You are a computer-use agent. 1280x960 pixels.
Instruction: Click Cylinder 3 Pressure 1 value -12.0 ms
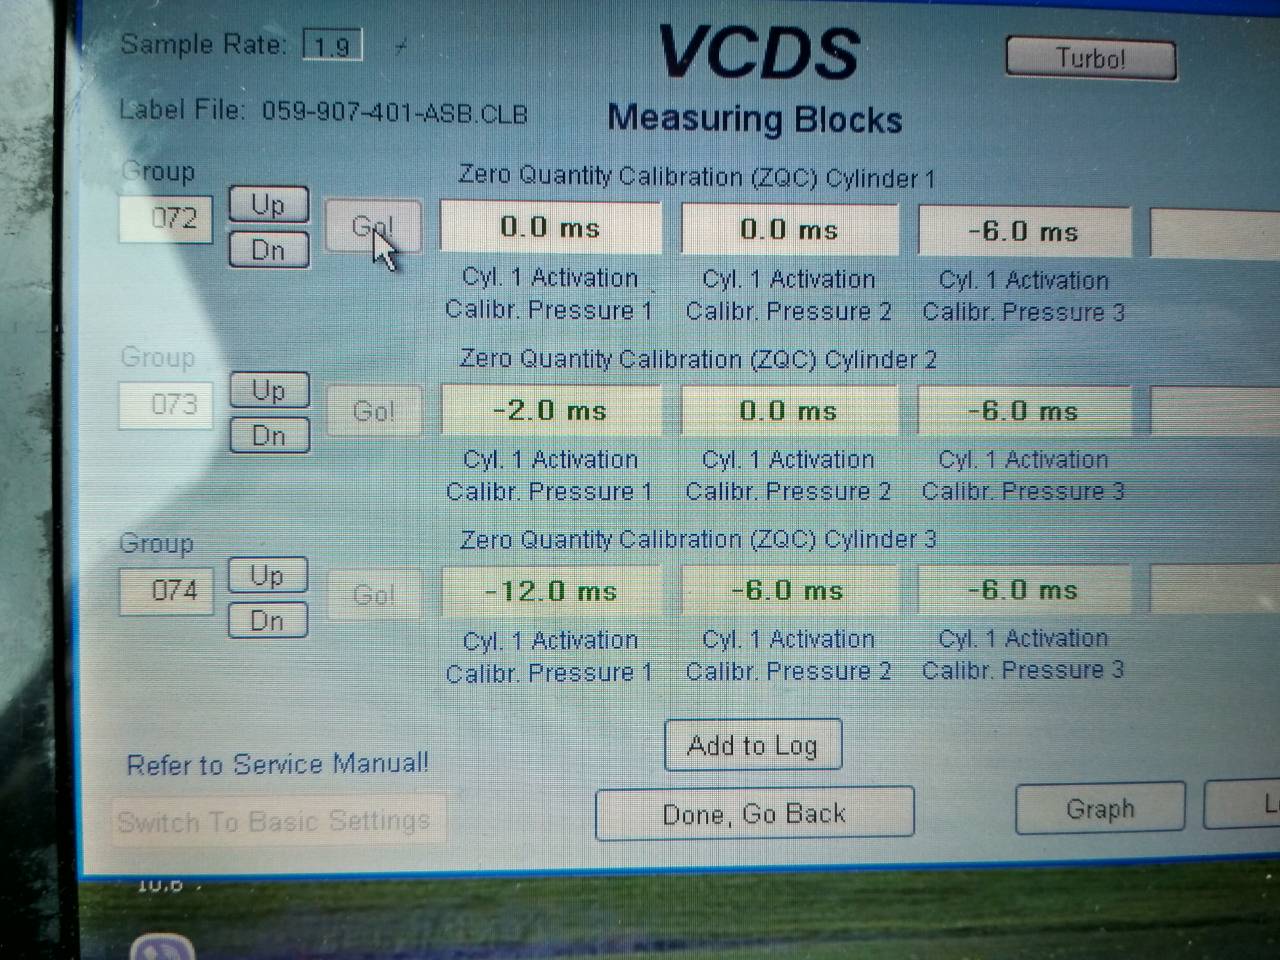[x=551, y=591]
